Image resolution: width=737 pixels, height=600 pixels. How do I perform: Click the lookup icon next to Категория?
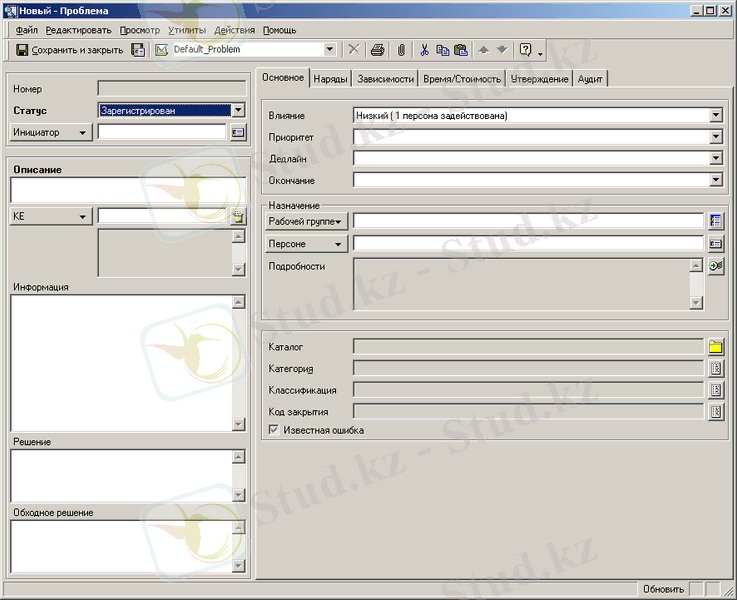tap(716, 369)
